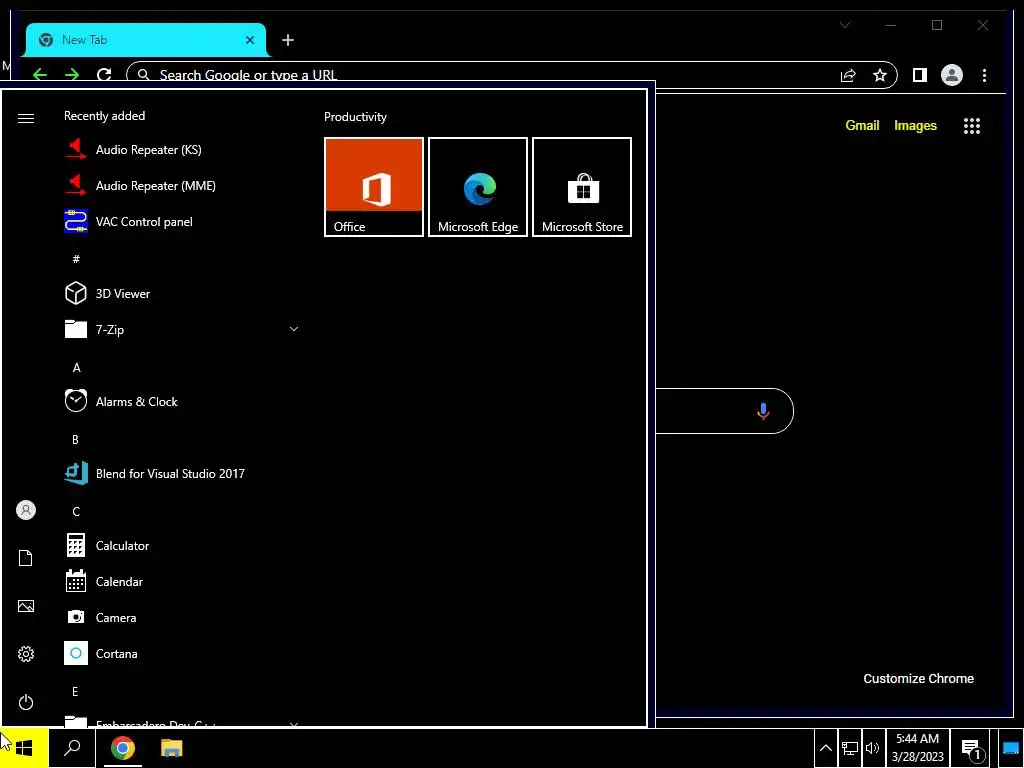Screen dimensions: 1024x768
Task: Click the Windows Start button
Action: (x=24, y=748)
